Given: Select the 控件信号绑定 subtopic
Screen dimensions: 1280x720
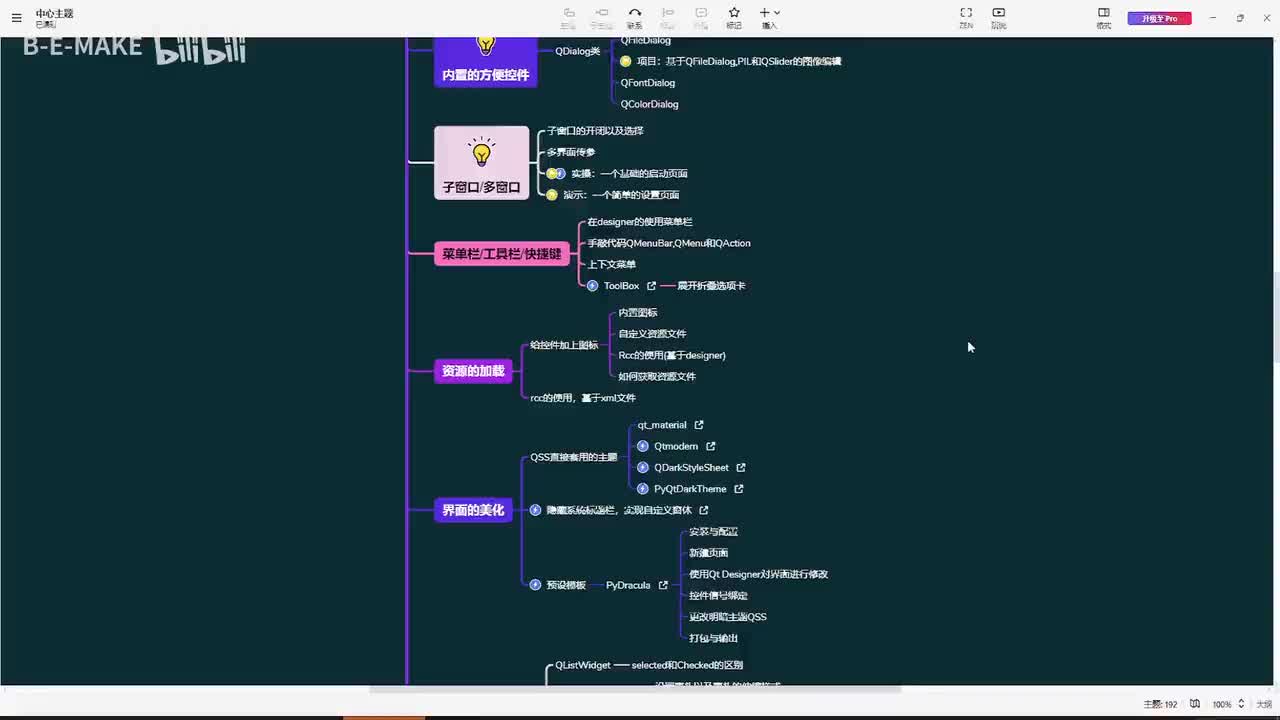Looking at the screenshot, I should 718,596.
